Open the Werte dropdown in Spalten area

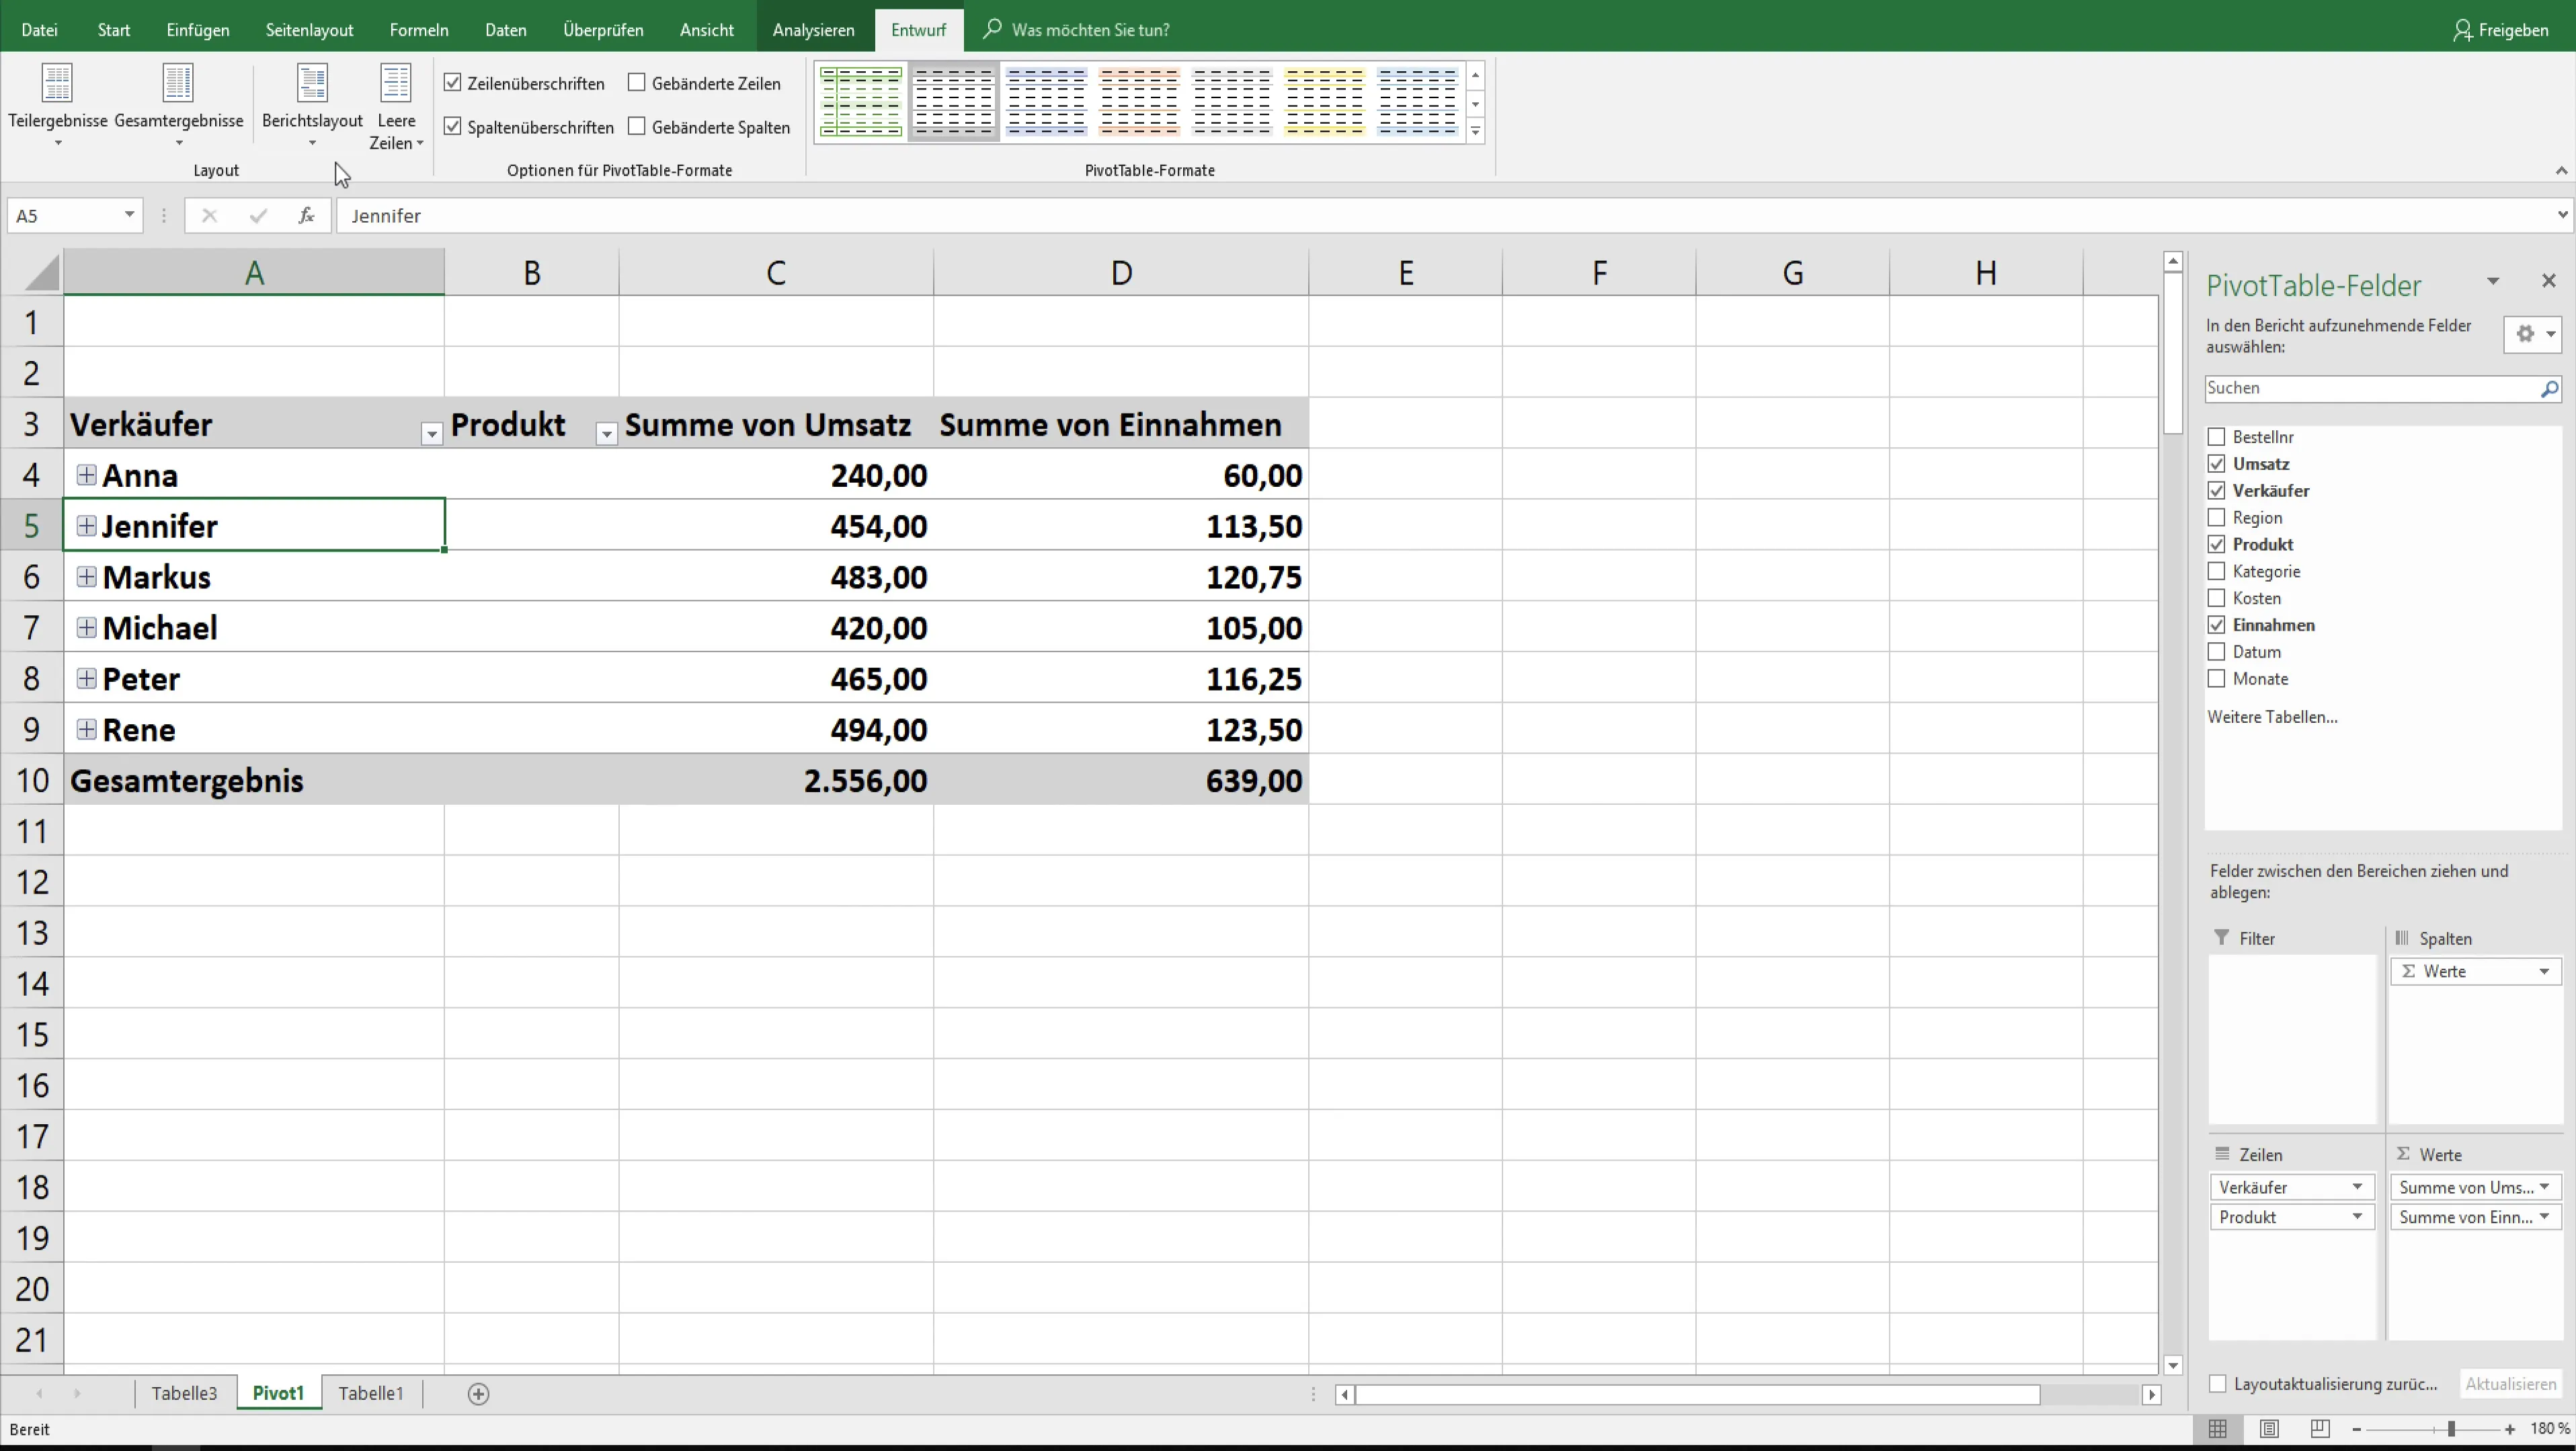point(2544,971)
